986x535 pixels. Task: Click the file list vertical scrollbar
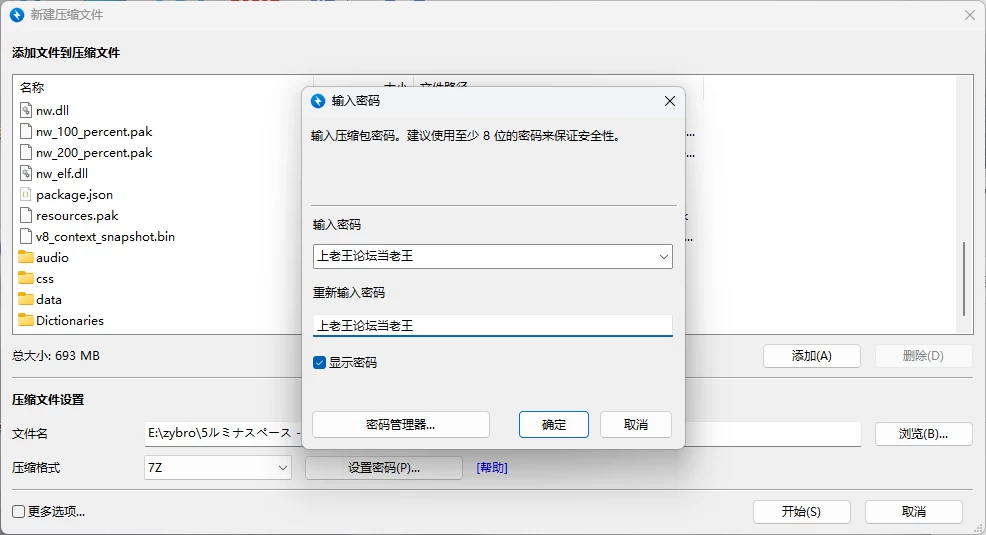click(964, 280)
